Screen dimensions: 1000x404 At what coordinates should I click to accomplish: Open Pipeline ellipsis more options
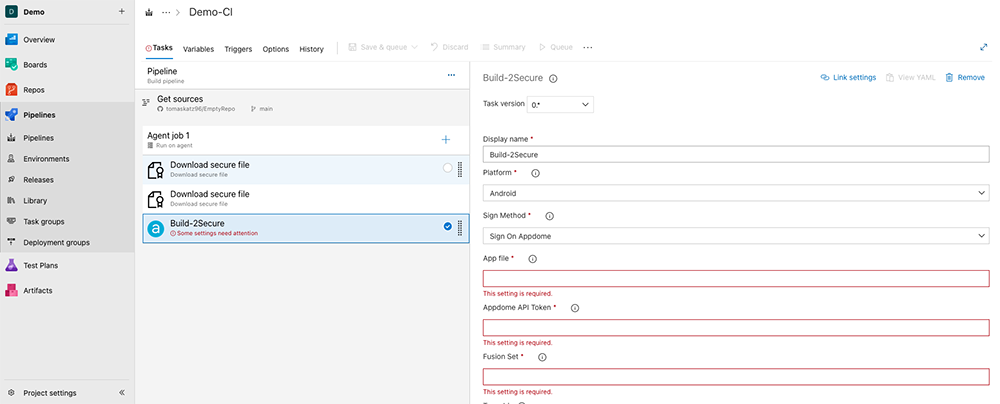pos(451,75)
